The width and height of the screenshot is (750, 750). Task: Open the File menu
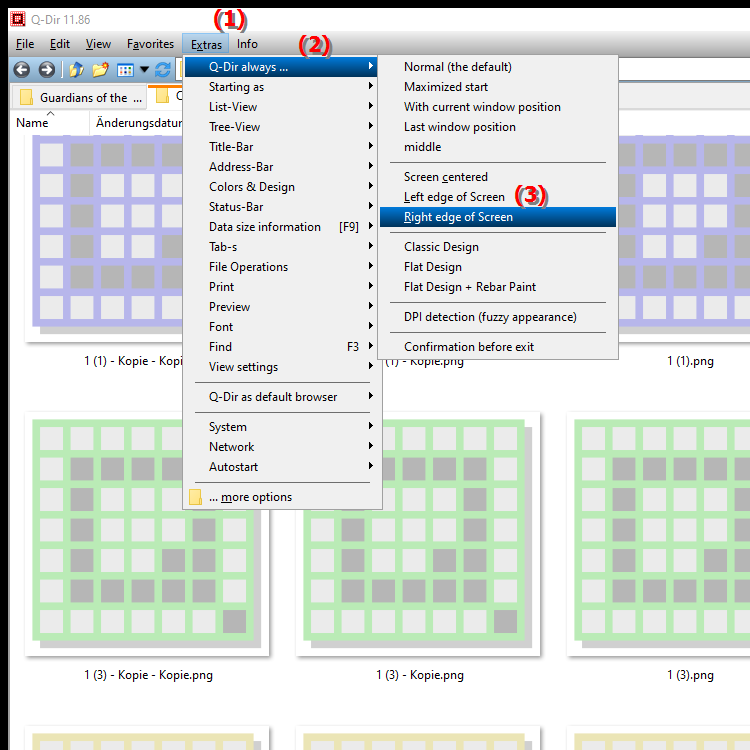25,44
